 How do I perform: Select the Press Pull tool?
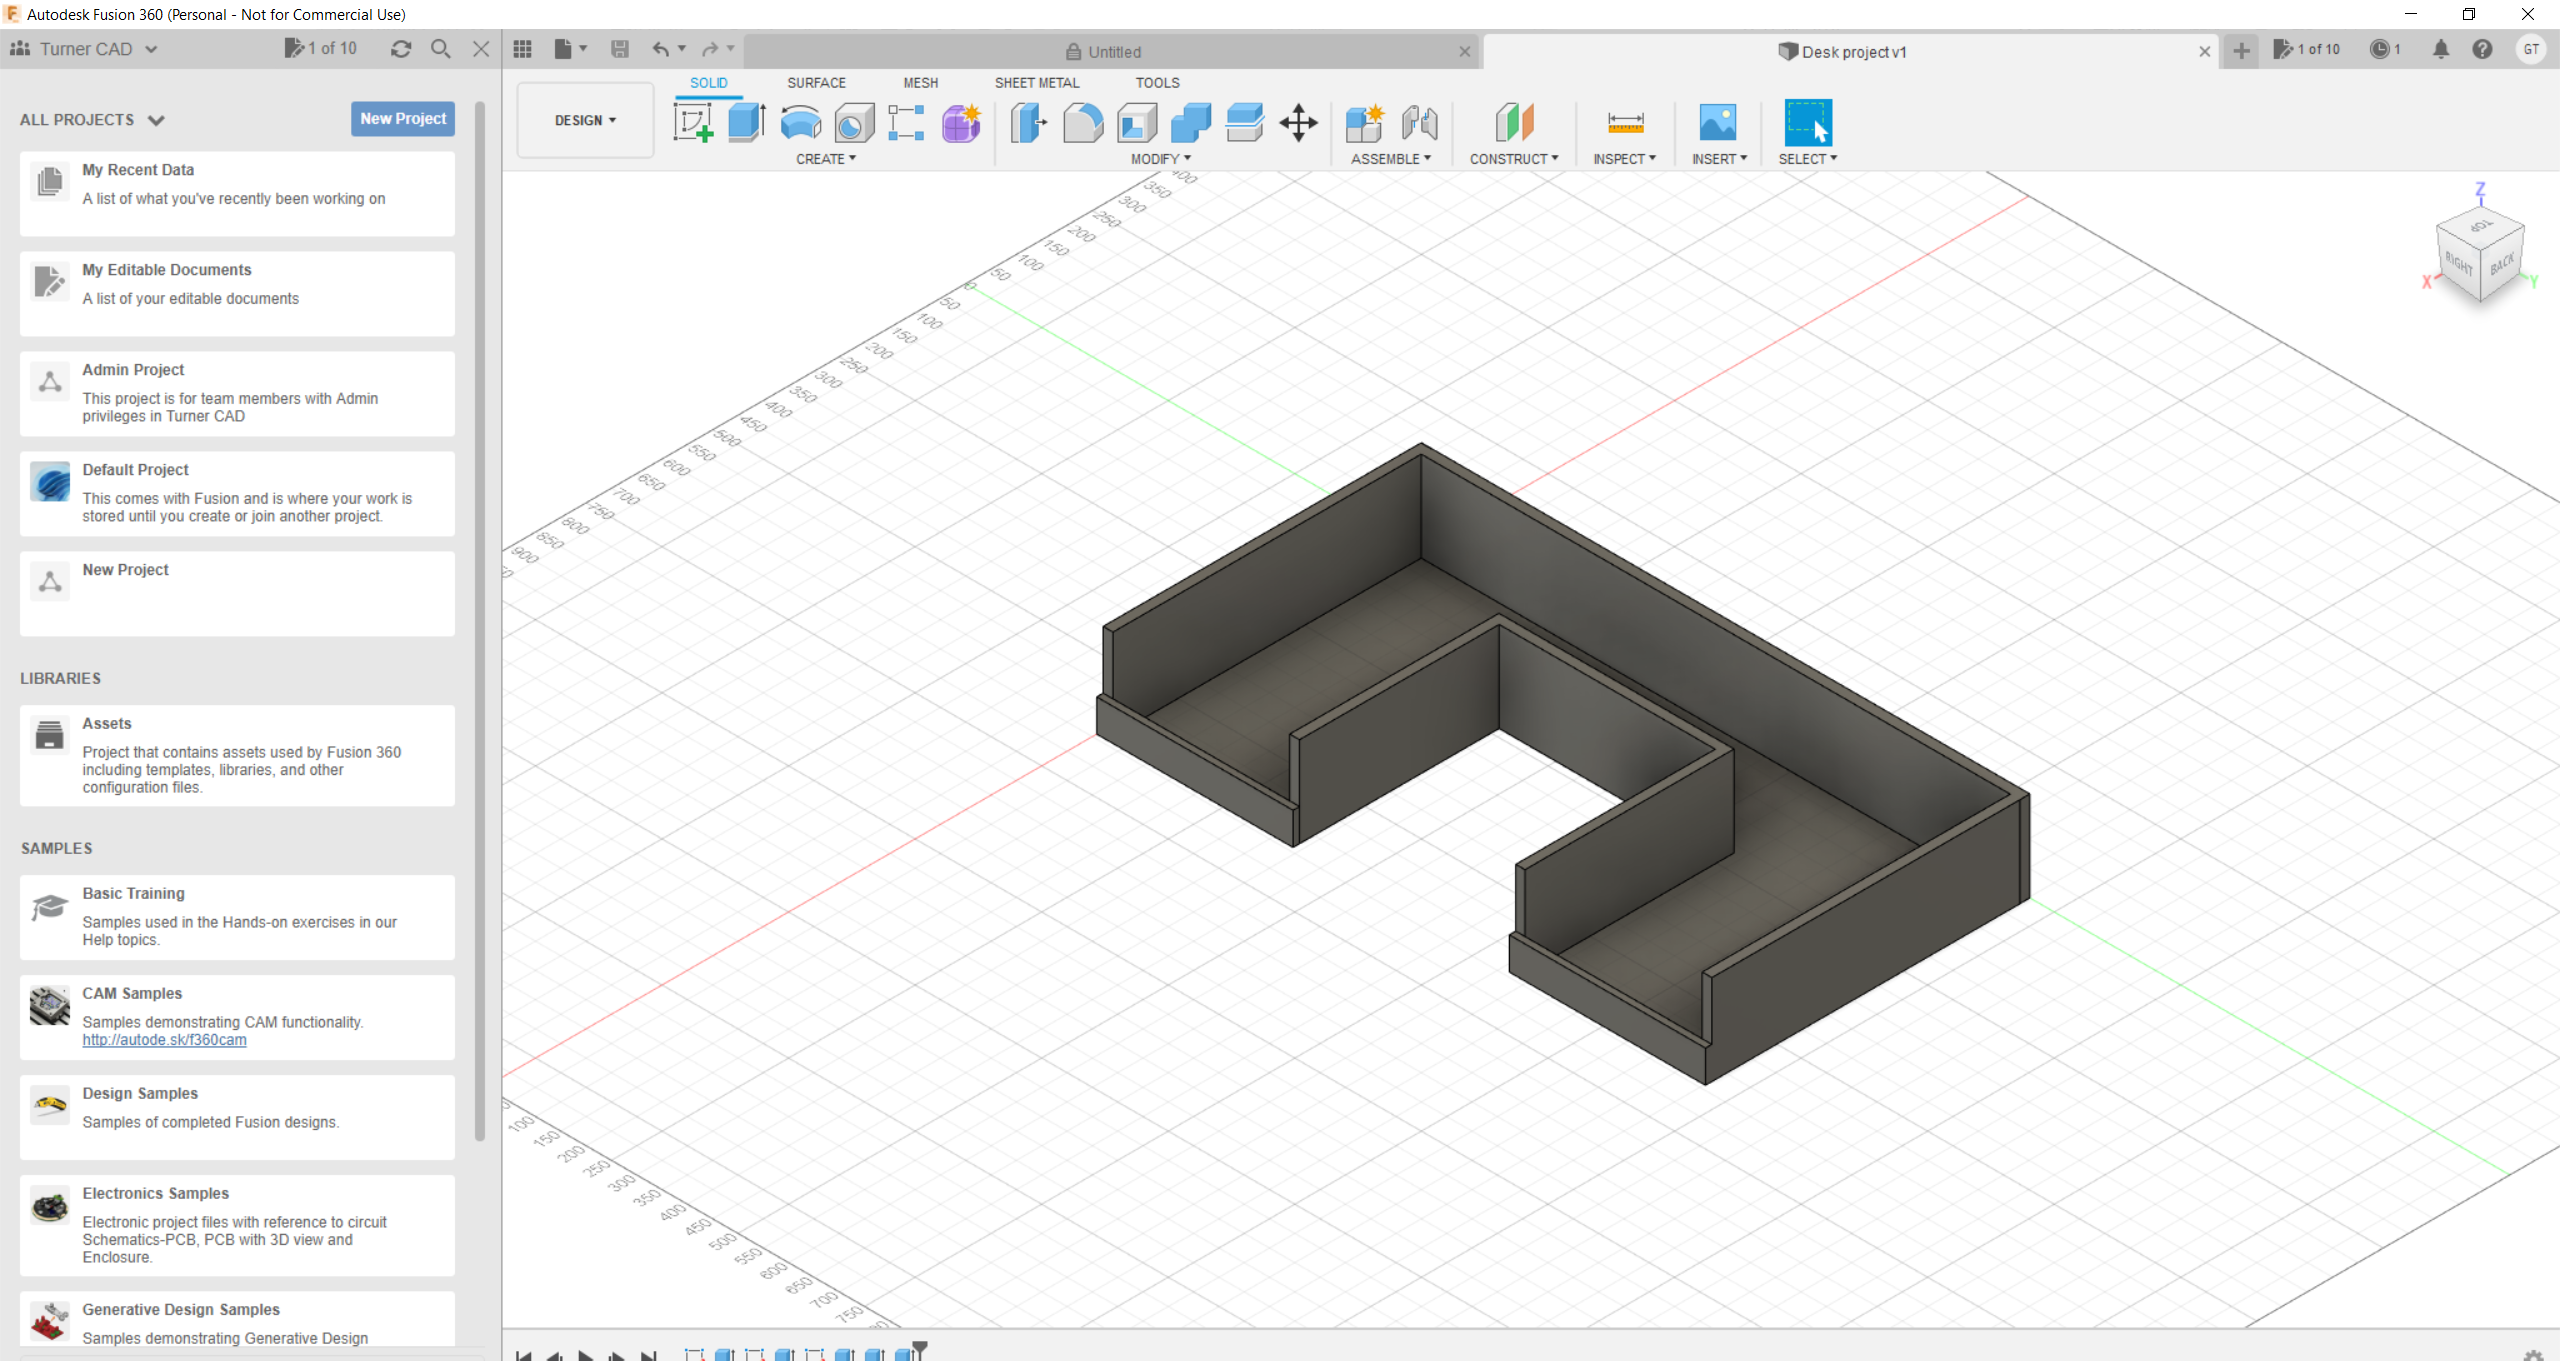(1028, 123)
